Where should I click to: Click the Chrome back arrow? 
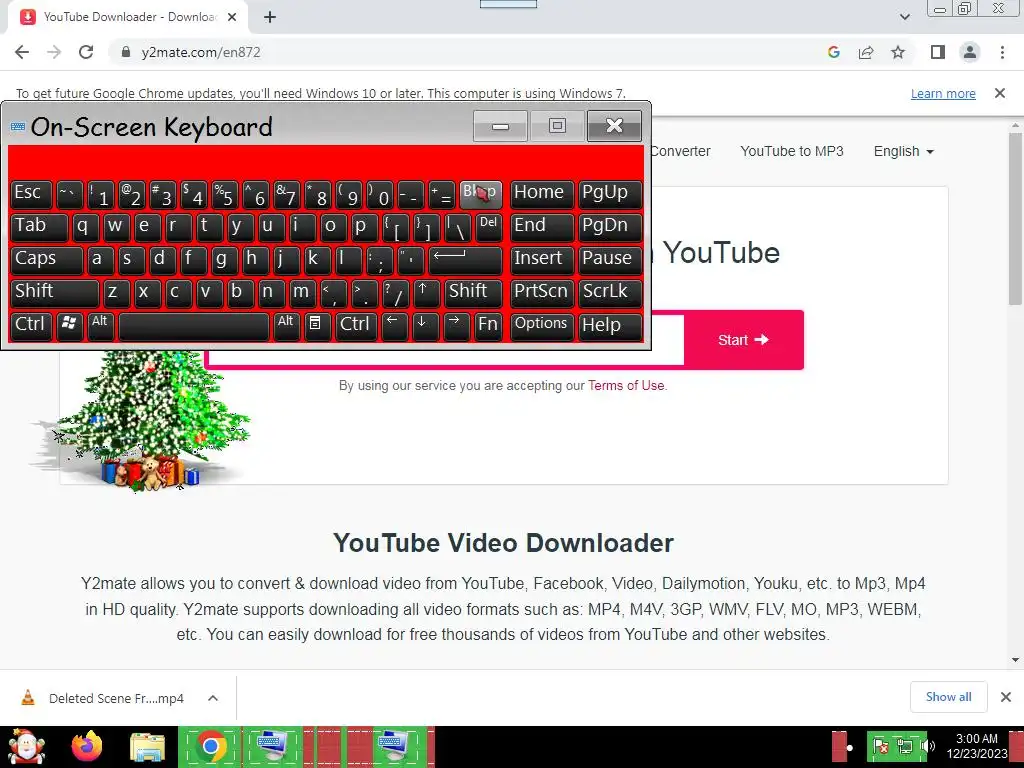[22, 52]
